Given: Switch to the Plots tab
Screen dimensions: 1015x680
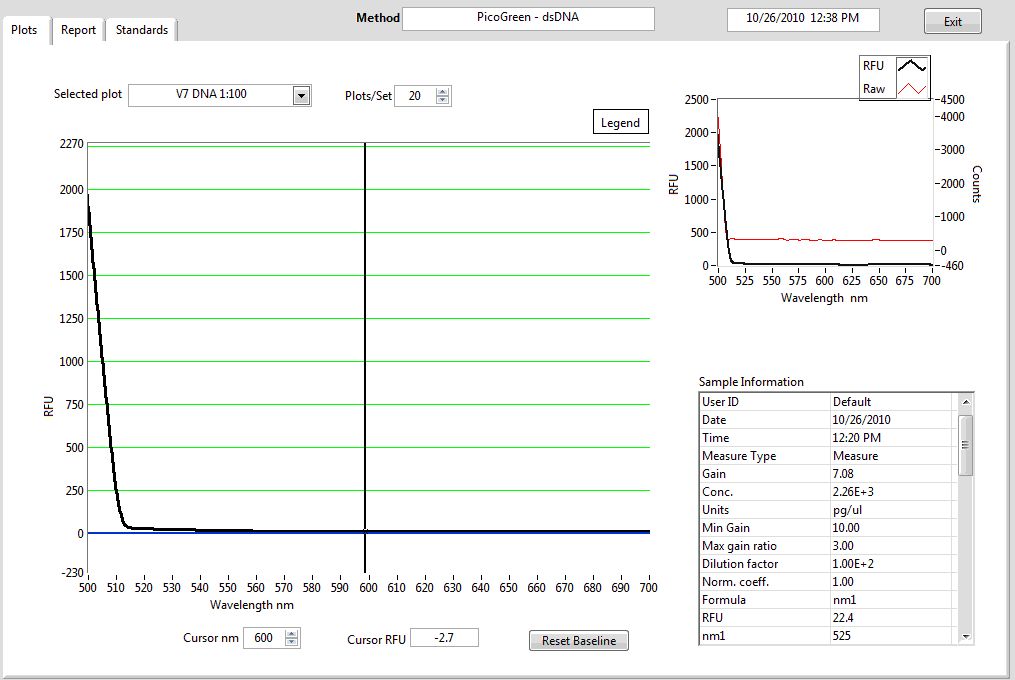Looking at the screenshot, I should point(25,30).
